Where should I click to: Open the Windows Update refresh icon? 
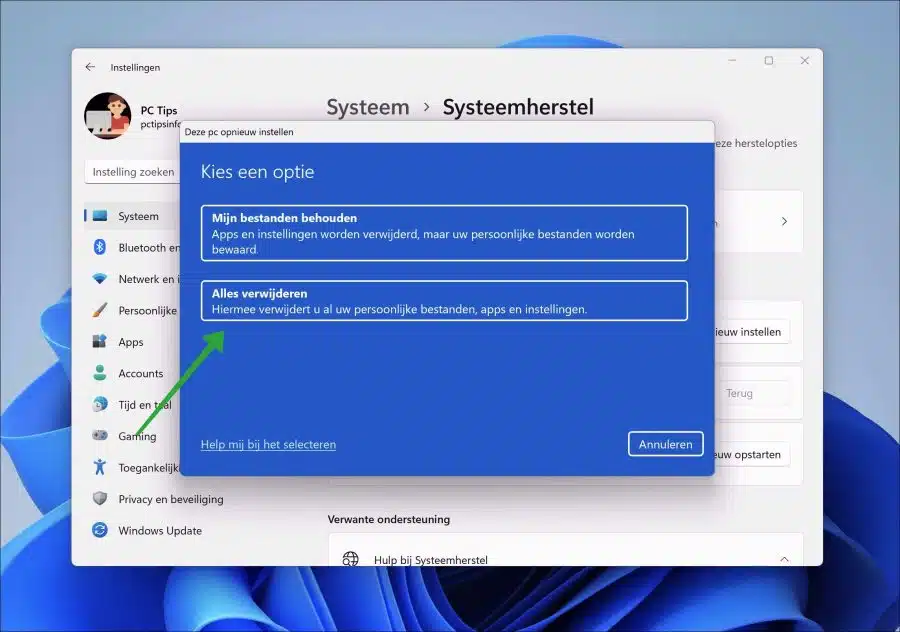(x=100, y=530)
